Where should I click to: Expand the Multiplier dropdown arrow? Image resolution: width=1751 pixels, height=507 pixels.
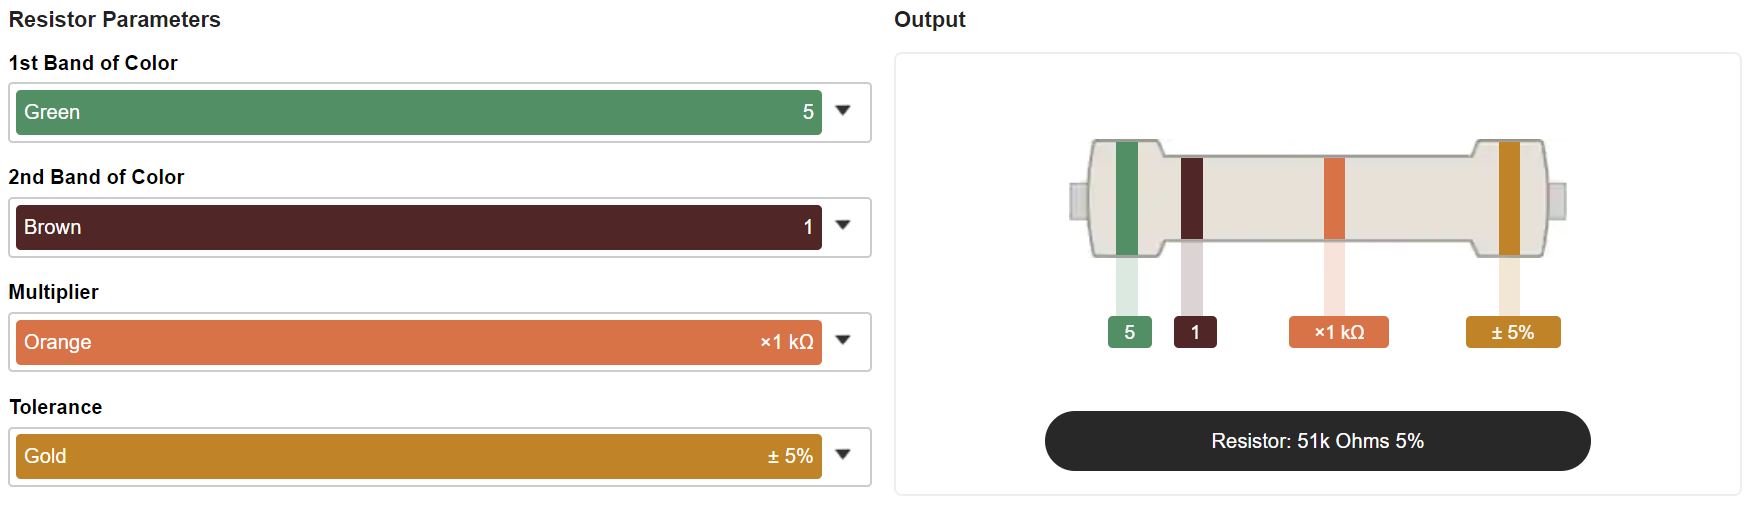[843, 341]
